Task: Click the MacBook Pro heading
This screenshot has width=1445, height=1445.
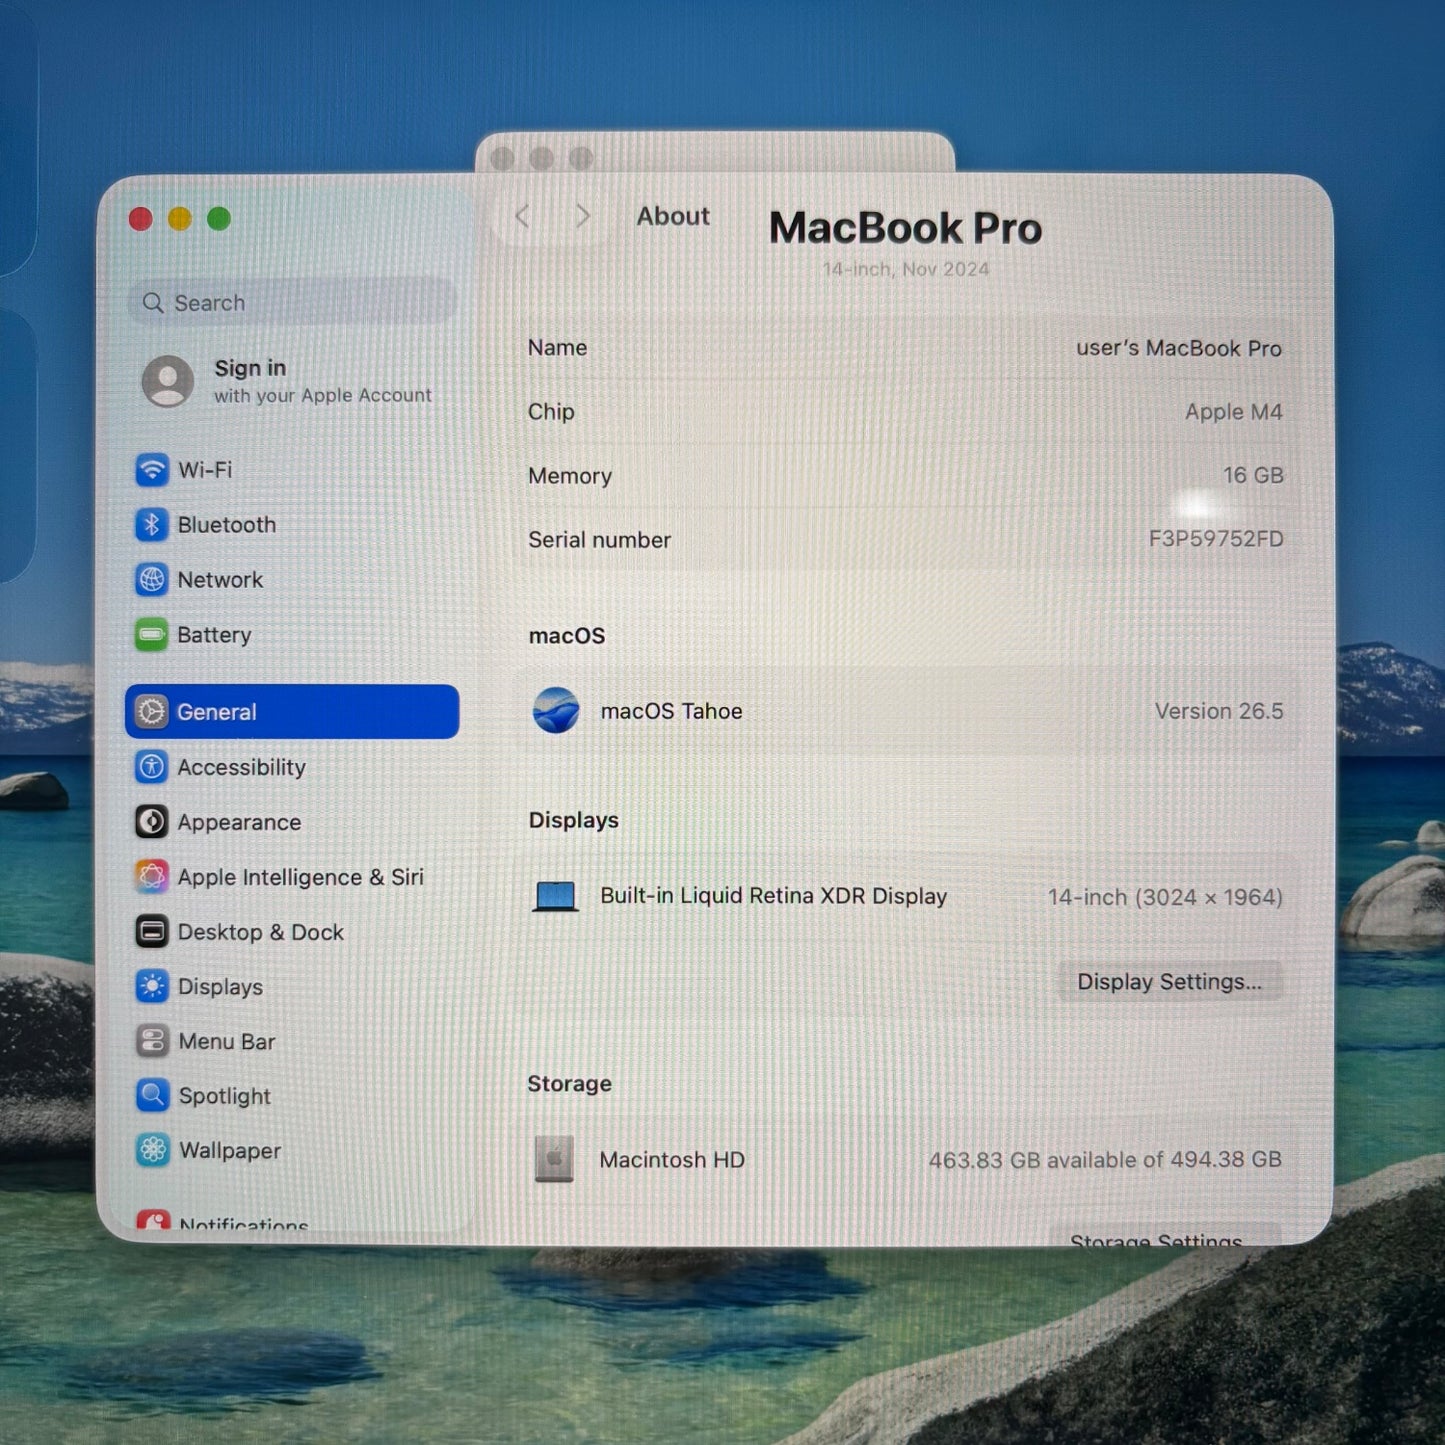Action: 906,227
